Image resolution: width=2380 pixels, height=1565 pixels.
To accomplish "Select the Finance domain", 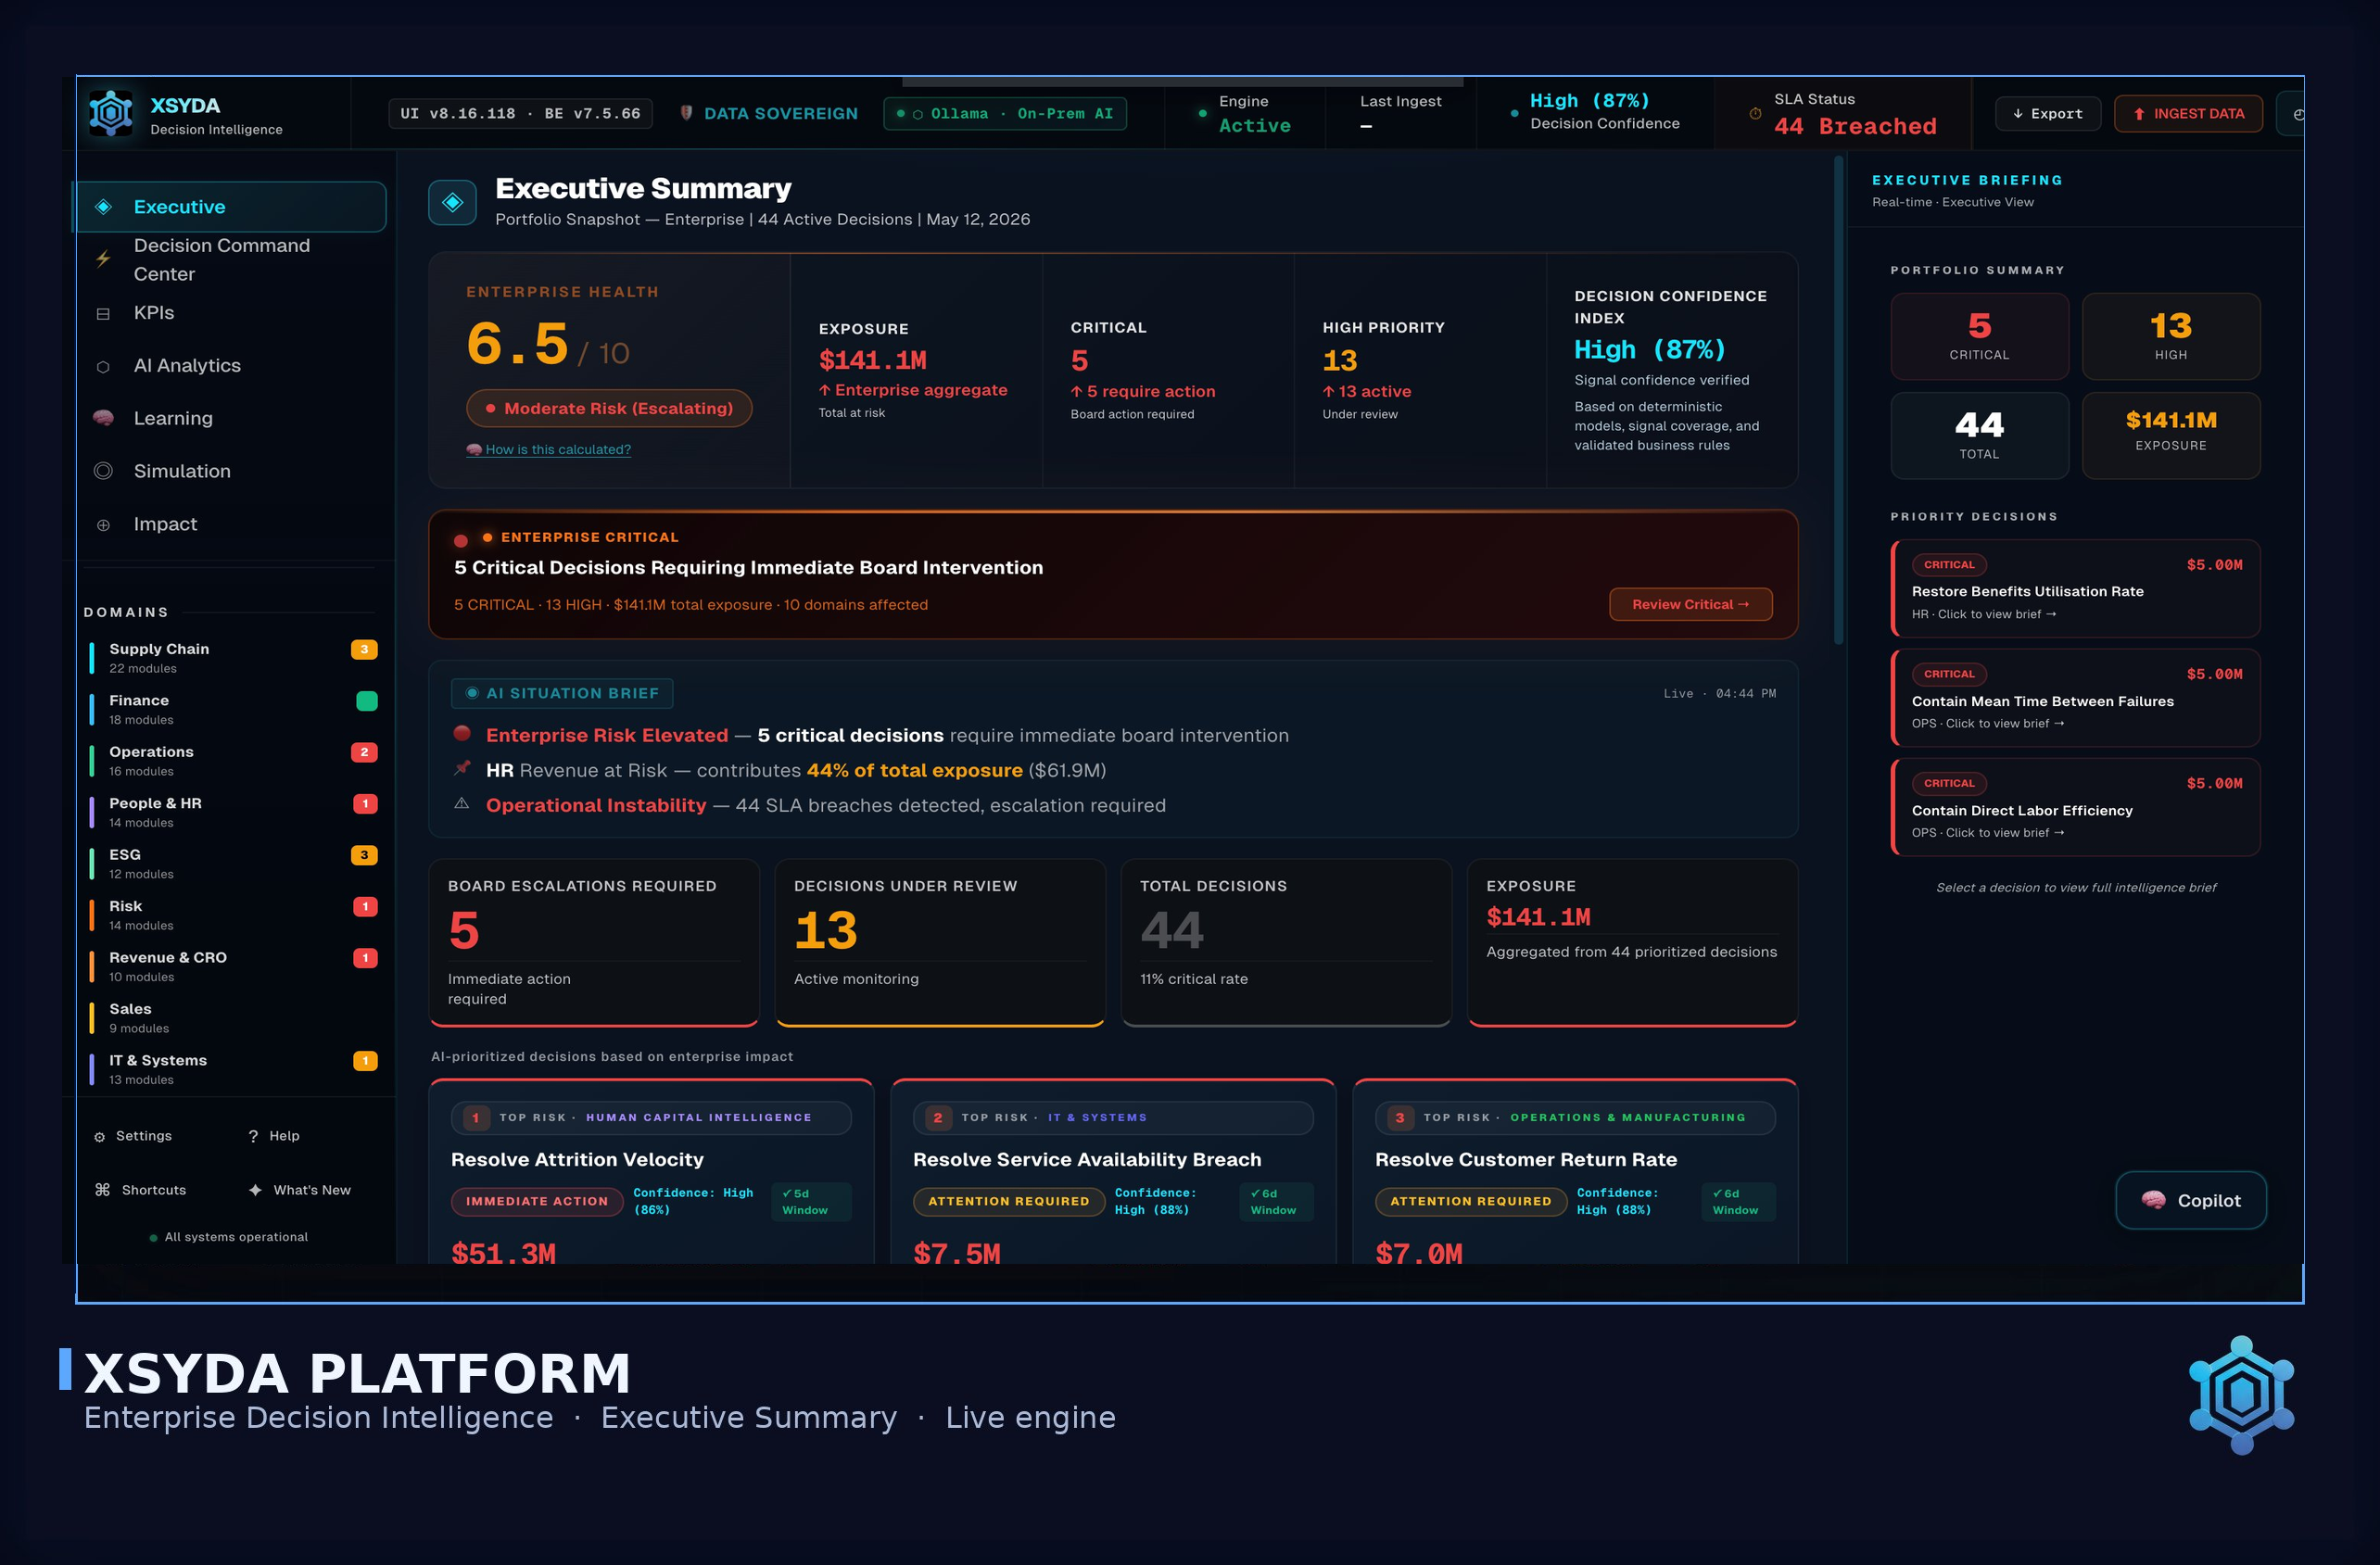I will click(233, 709).
